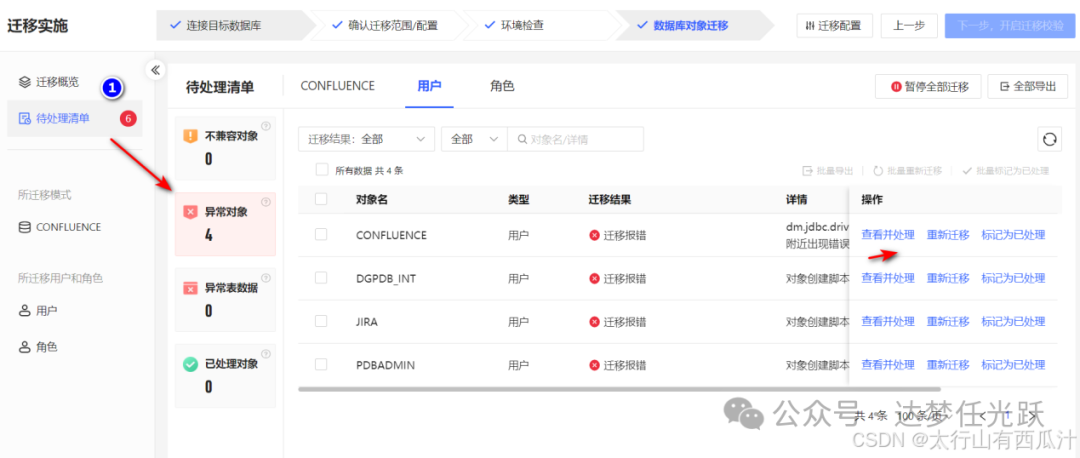Click the refresh icon above the table

[x=1049, y=140]
